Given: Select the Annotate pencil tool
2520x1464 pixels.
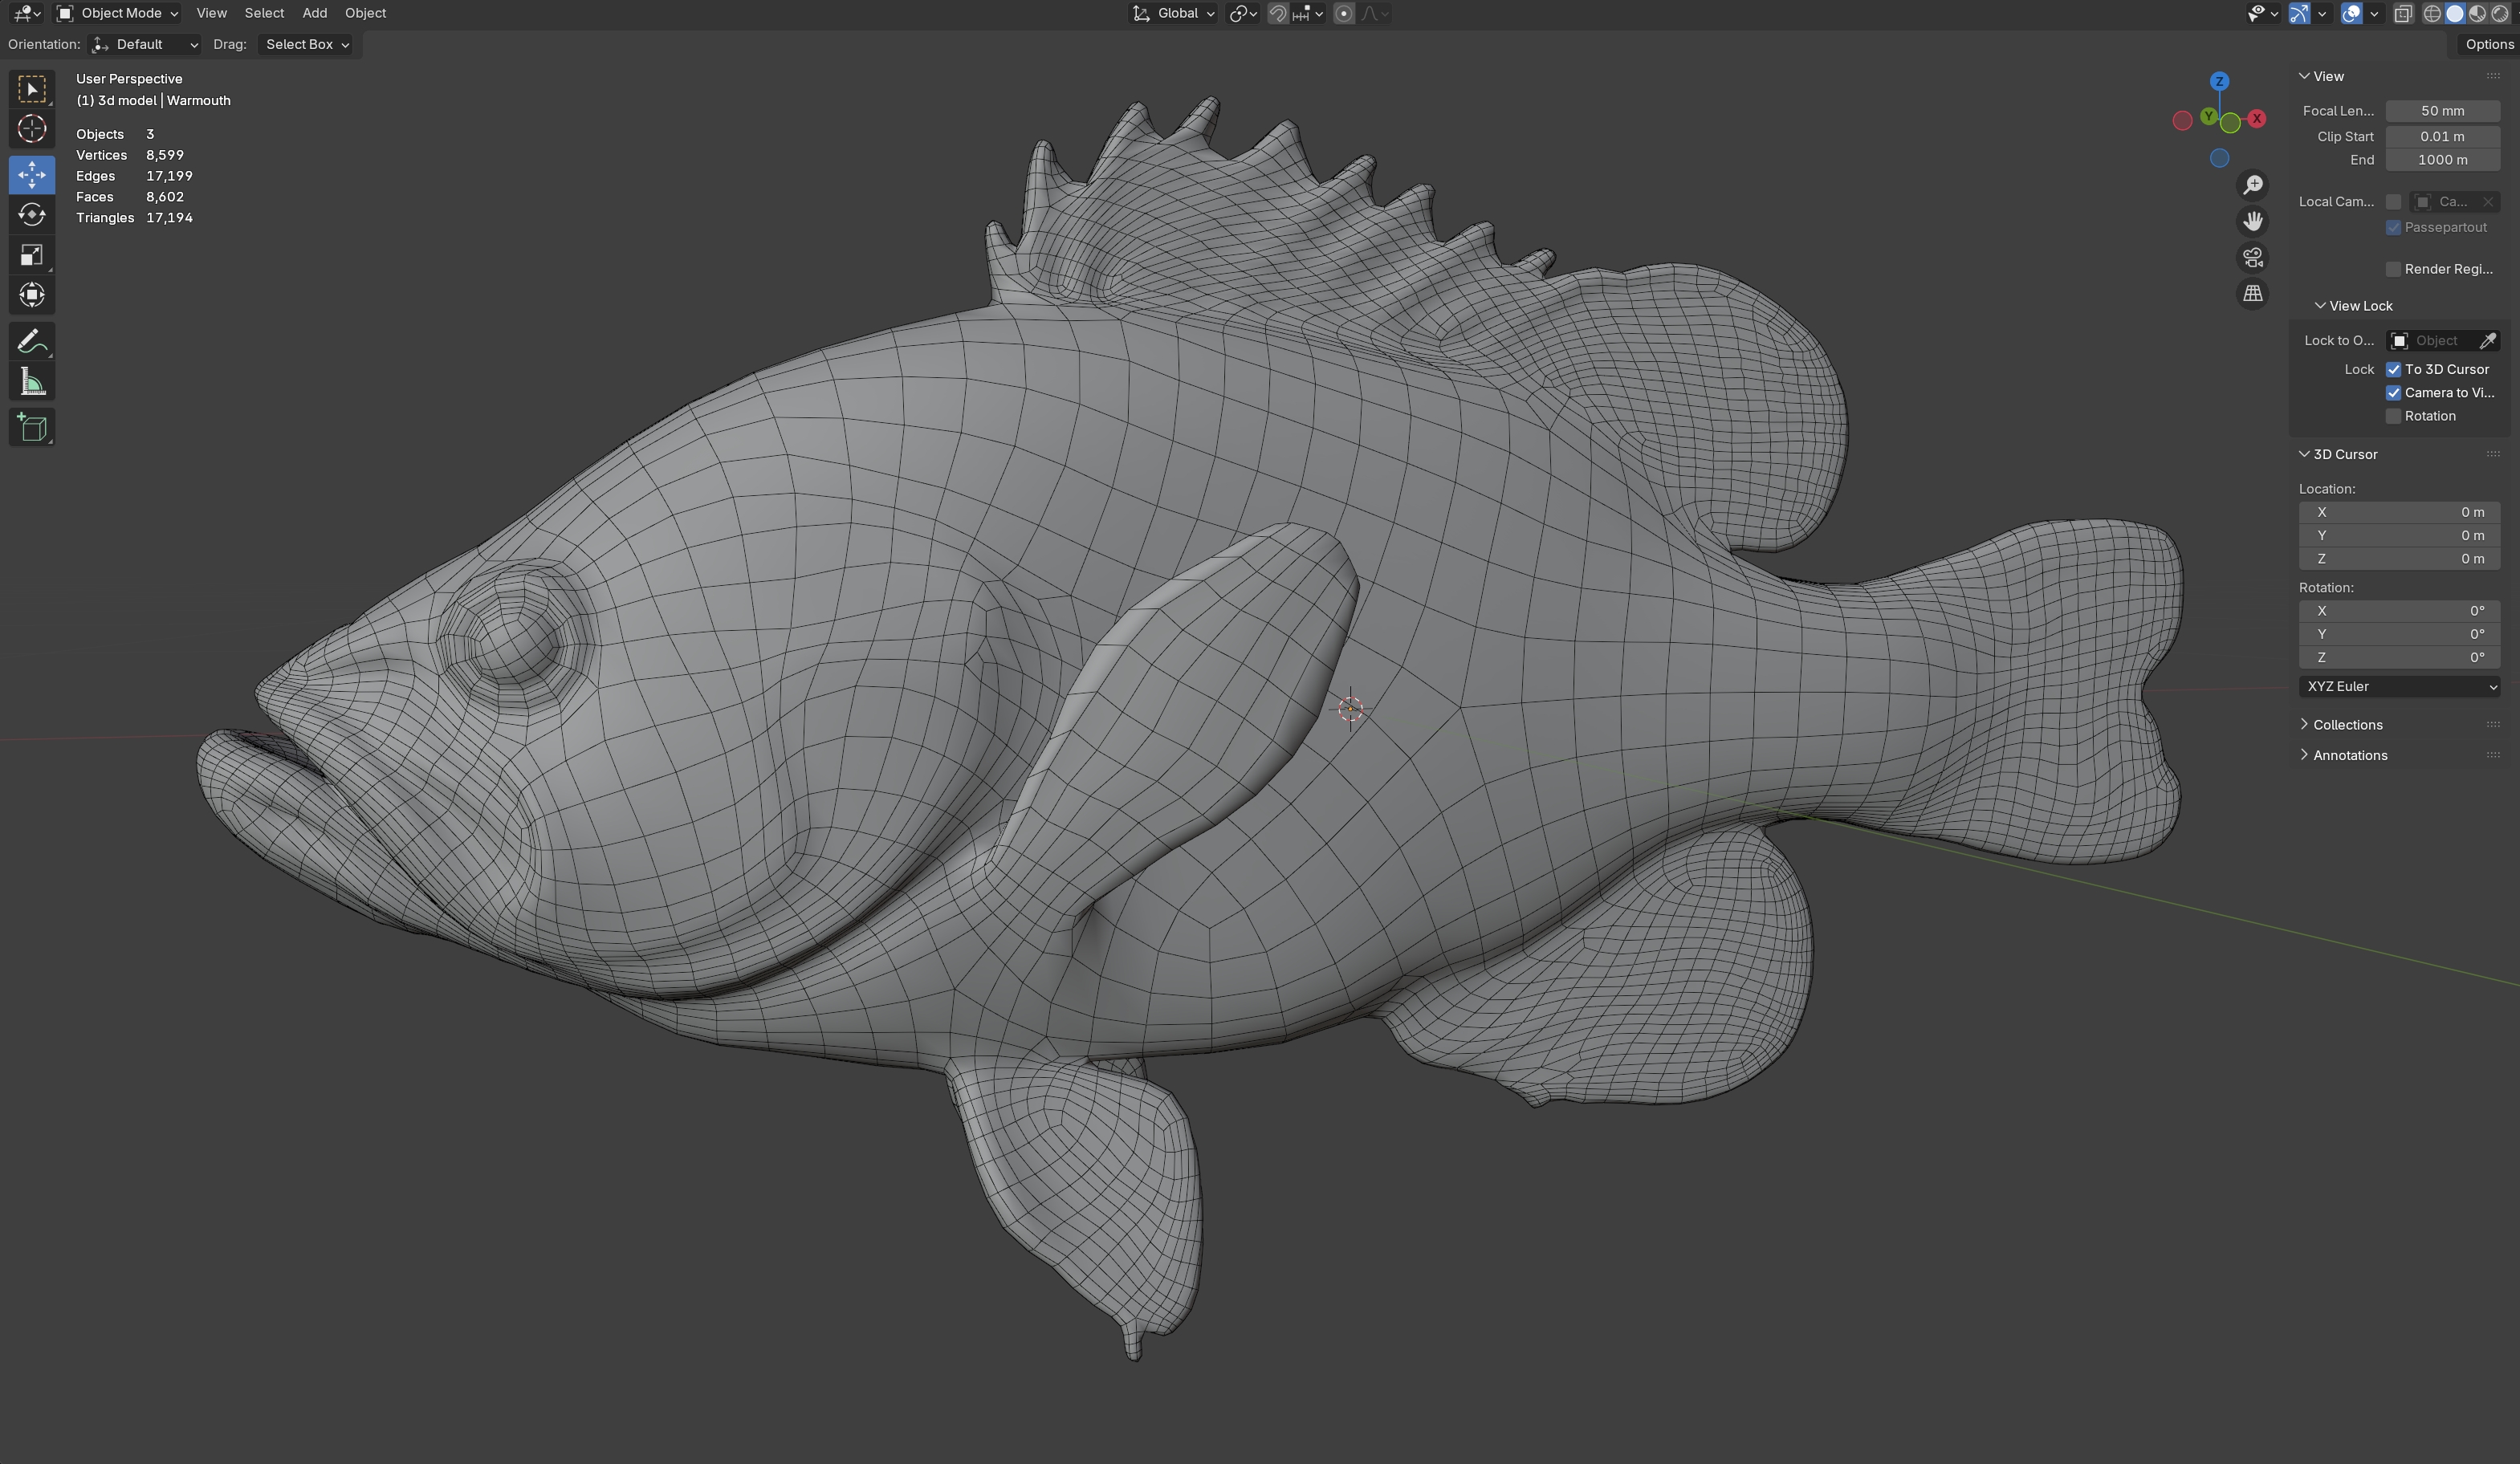Looking at the screenshot, I should point(31,342).
